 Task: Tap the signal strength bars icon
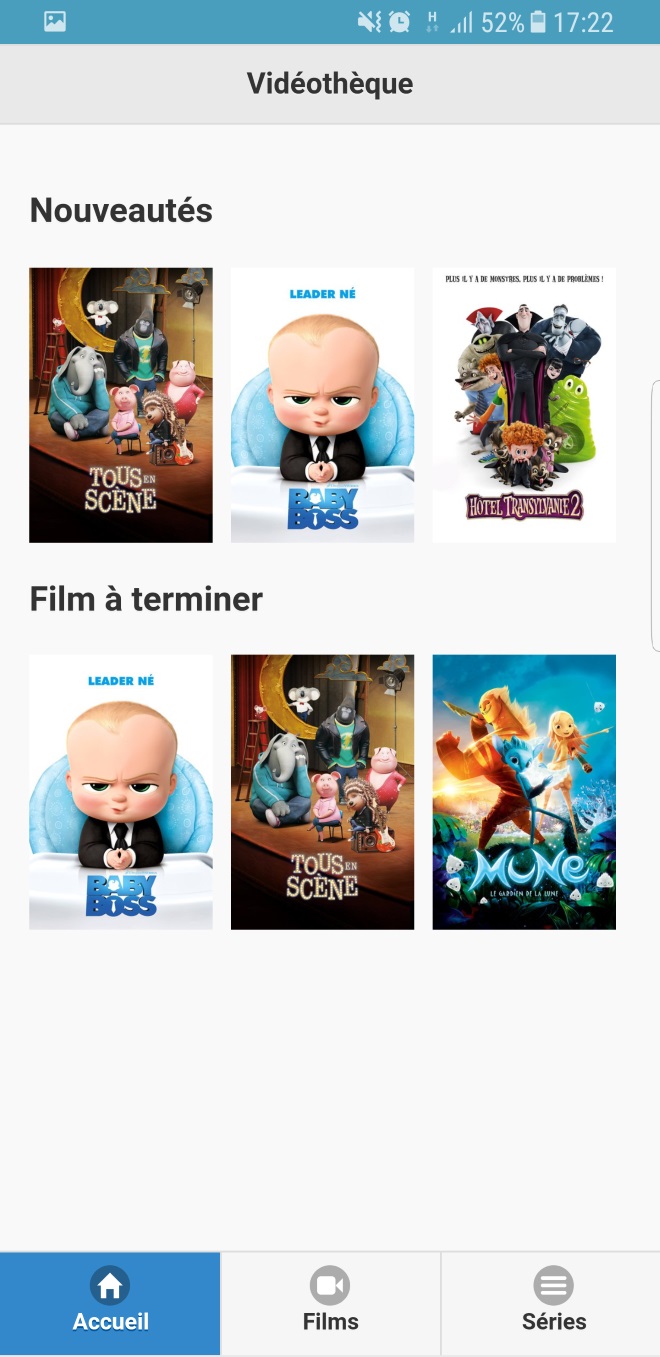click(x=461, y=22)
